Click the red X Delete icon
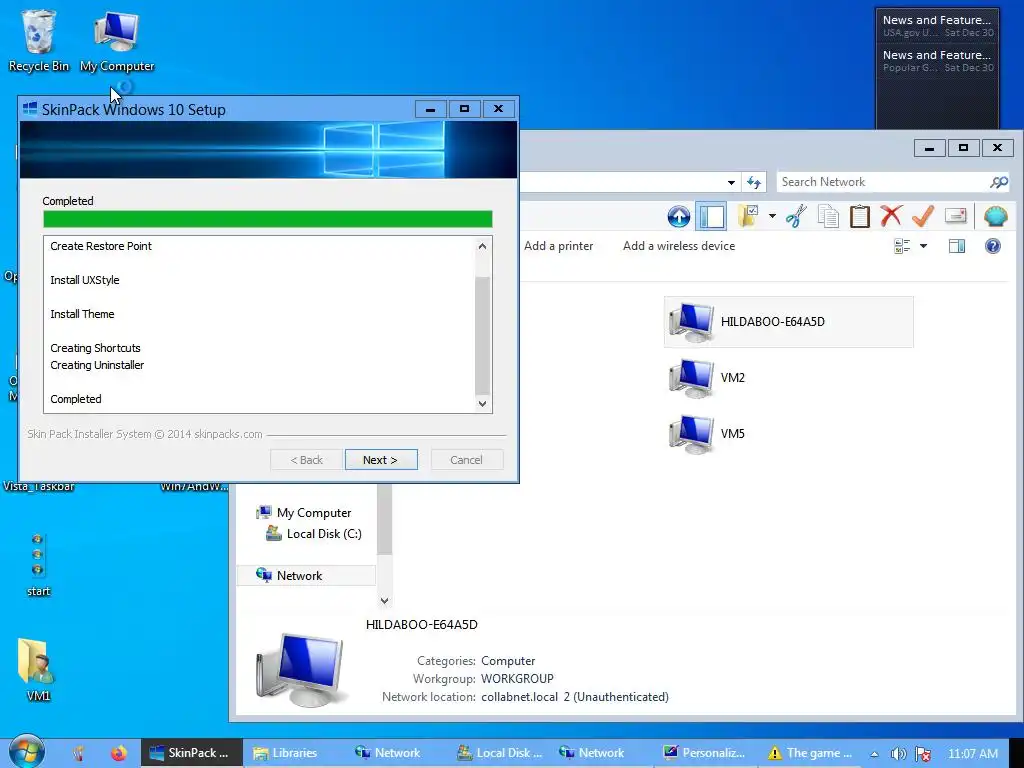Viewport: 1024px width, 768px height. pos(891,216)
